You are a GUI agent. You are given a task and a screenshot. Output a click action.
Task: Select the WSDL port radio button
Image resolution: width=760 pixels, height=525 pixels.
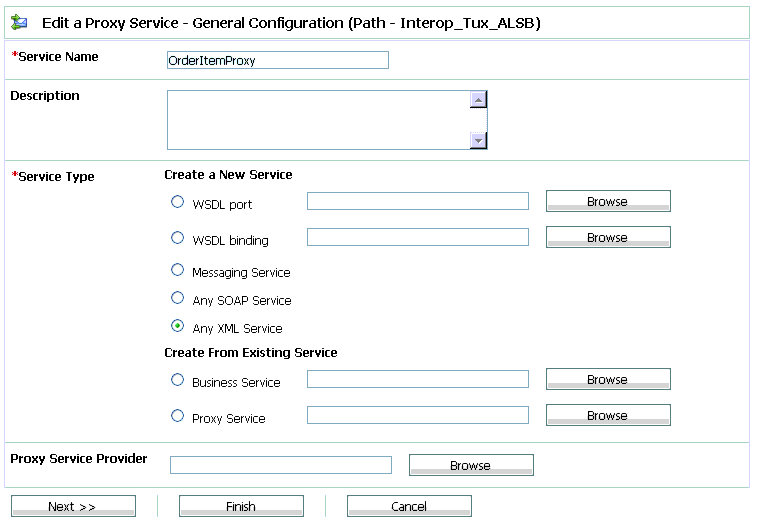[177, 202]
